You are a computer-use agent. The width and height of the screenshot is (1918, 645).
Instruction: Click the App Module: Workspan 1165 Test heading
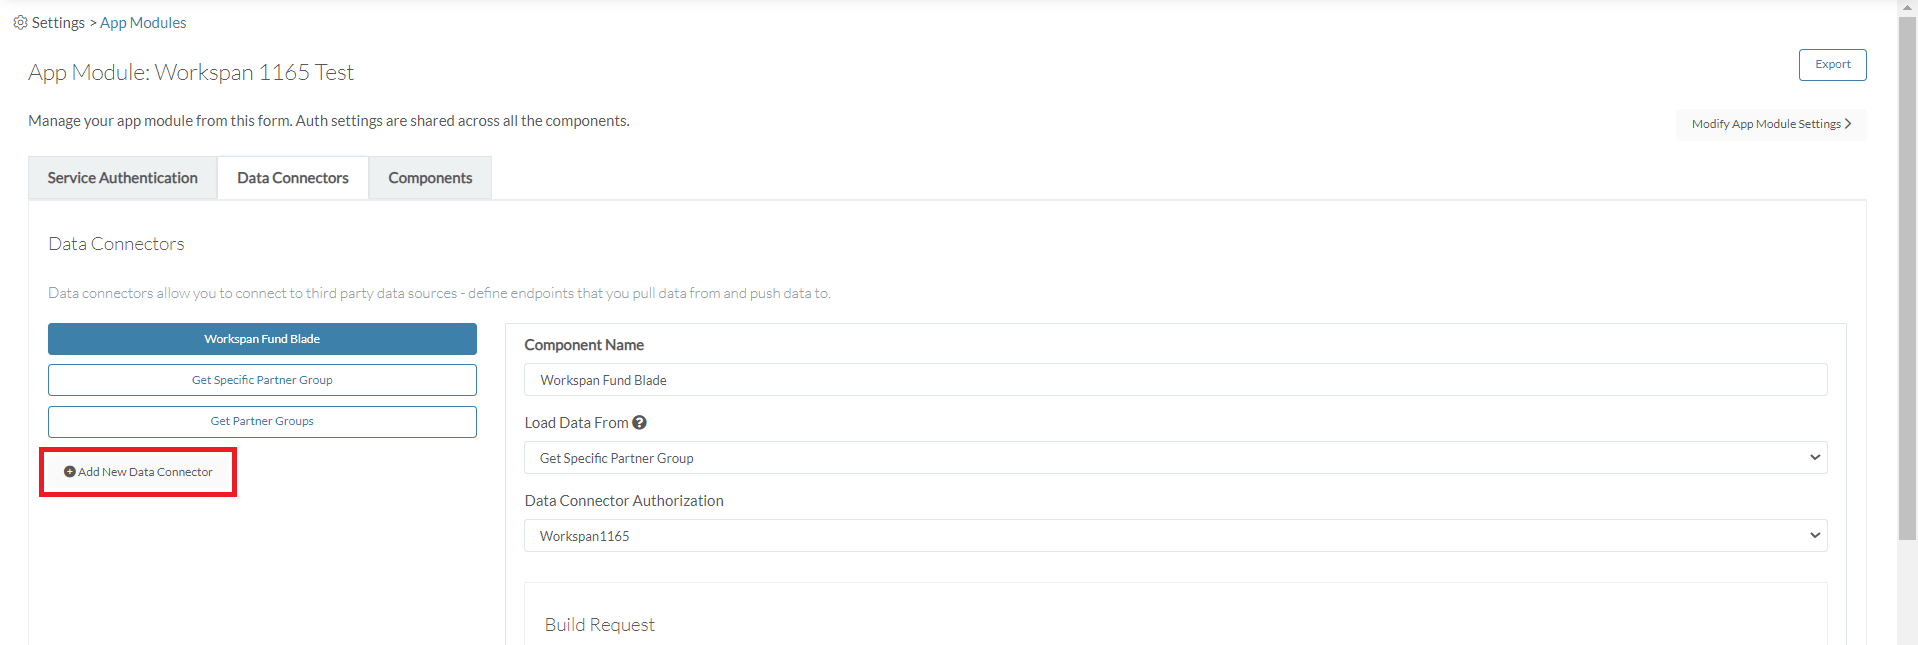click(191, 72)
